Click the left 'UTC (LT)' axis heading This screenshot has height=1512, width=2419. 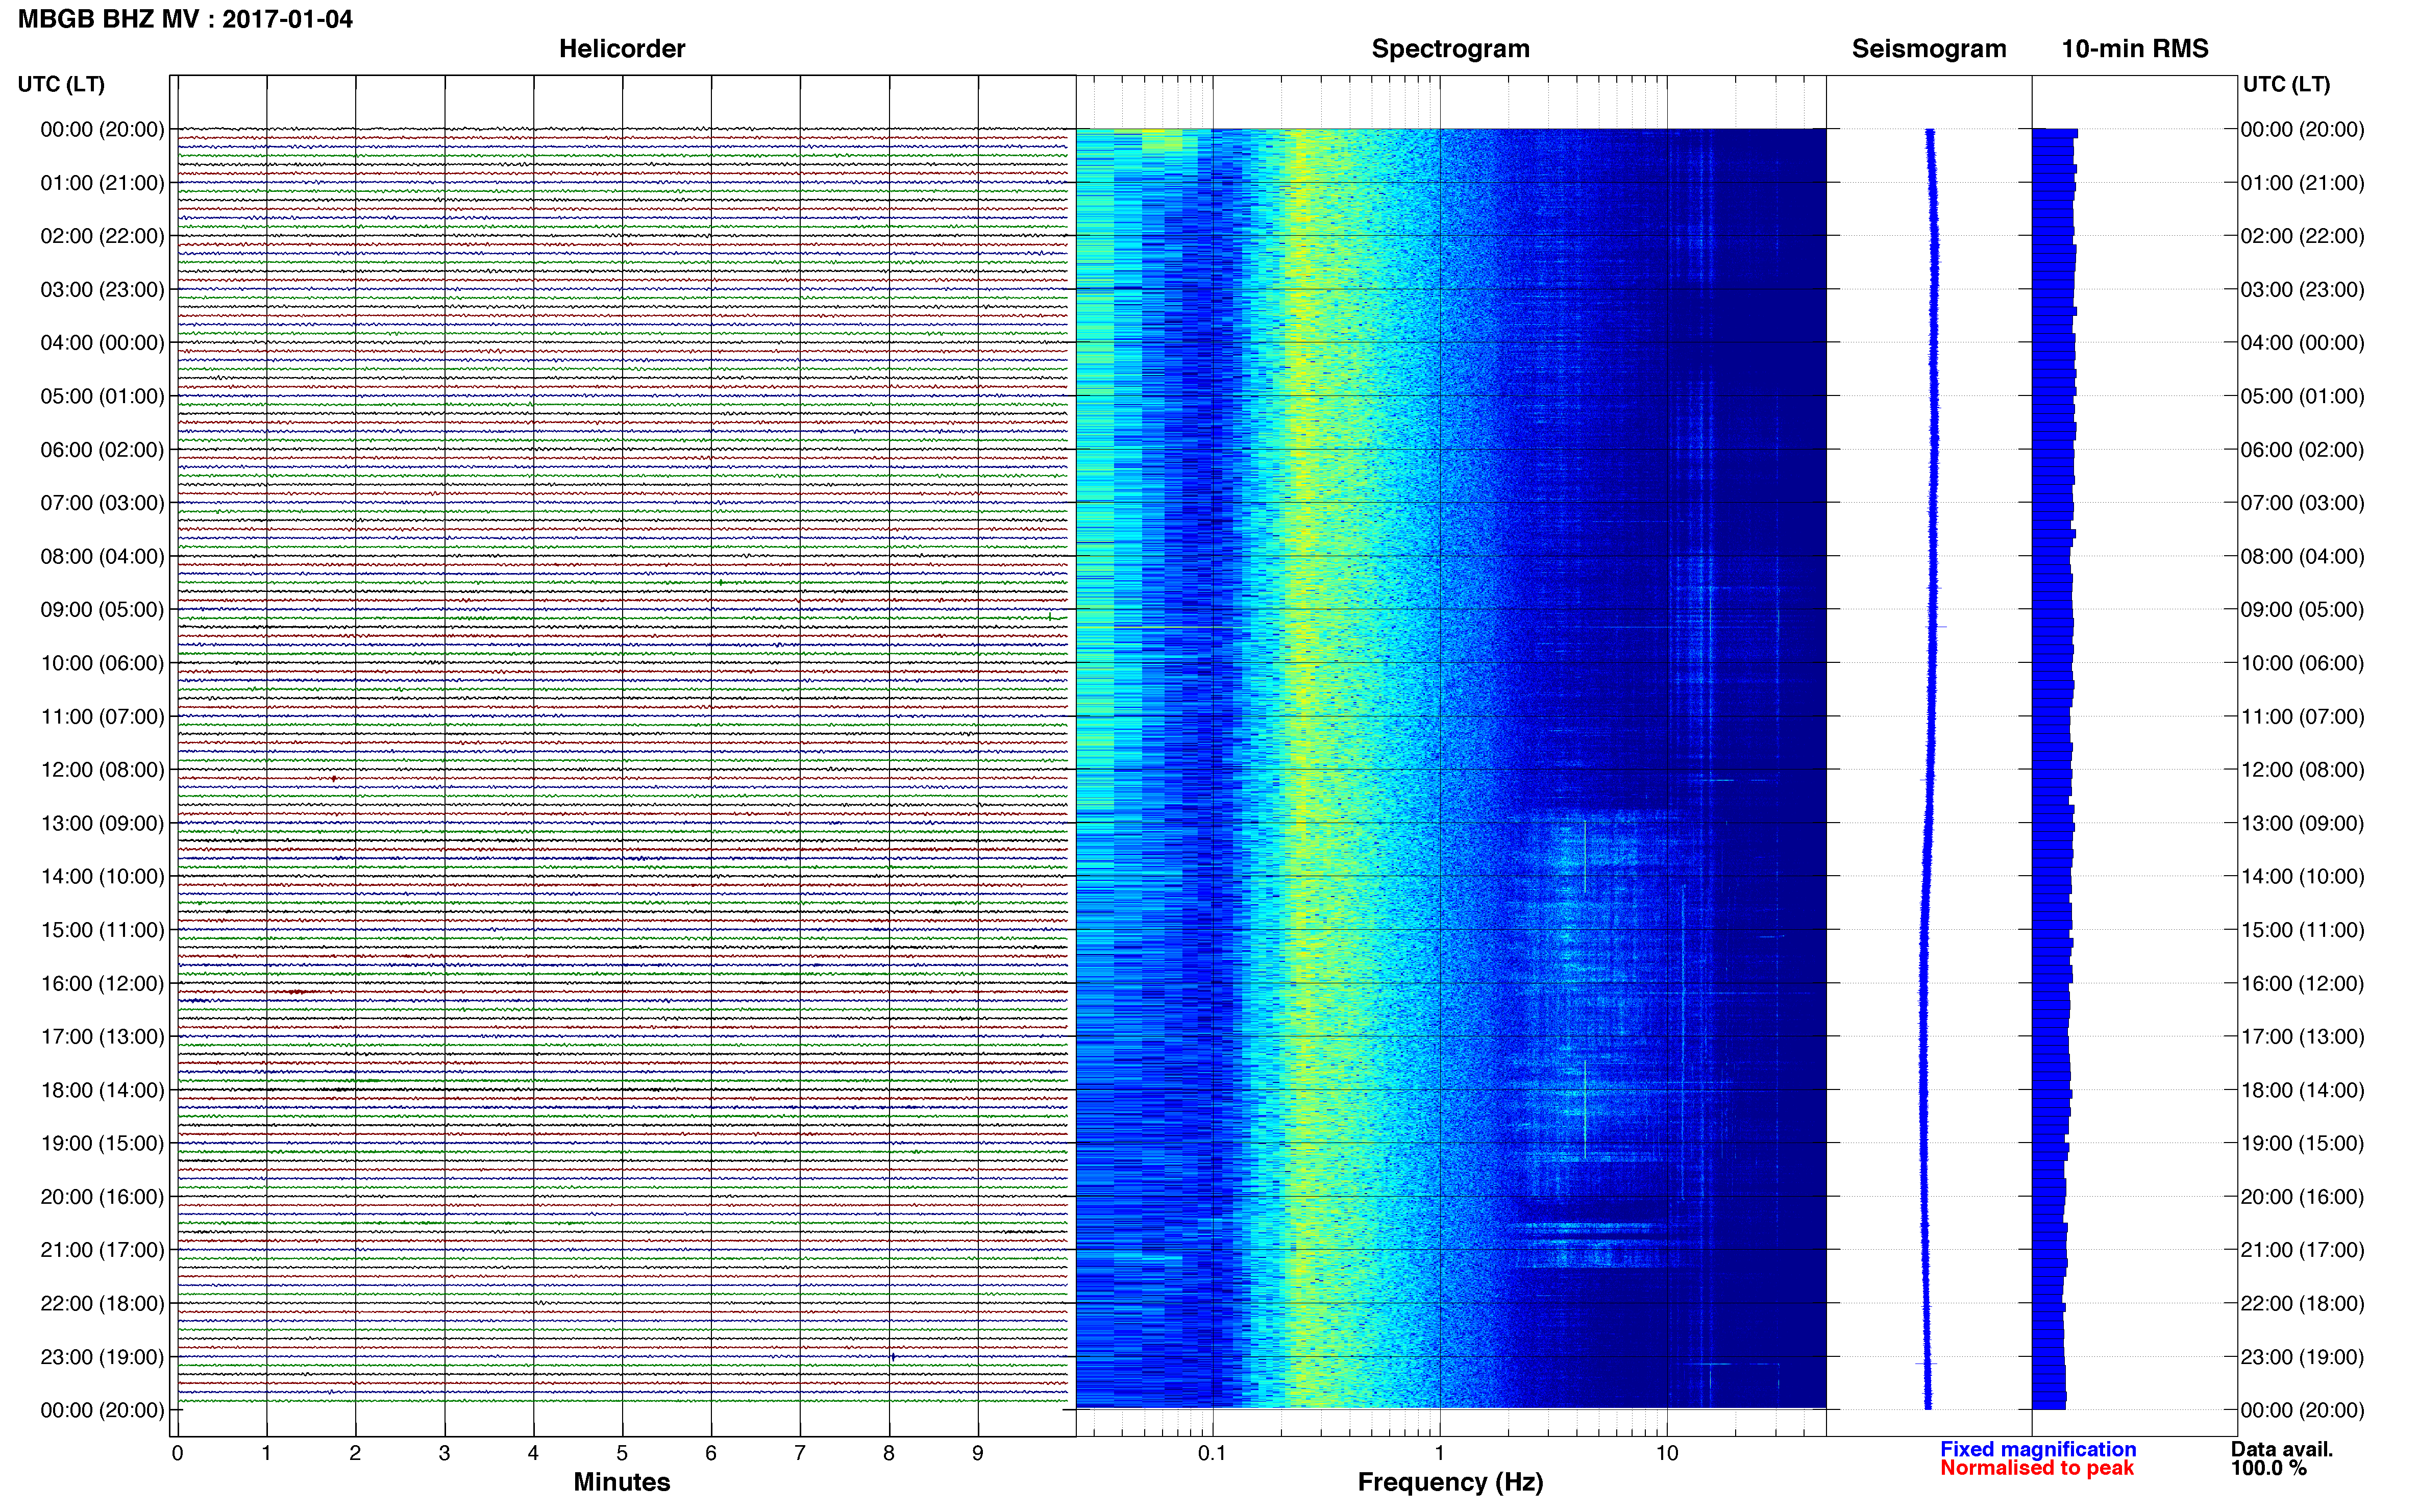[x=61, y=84]
